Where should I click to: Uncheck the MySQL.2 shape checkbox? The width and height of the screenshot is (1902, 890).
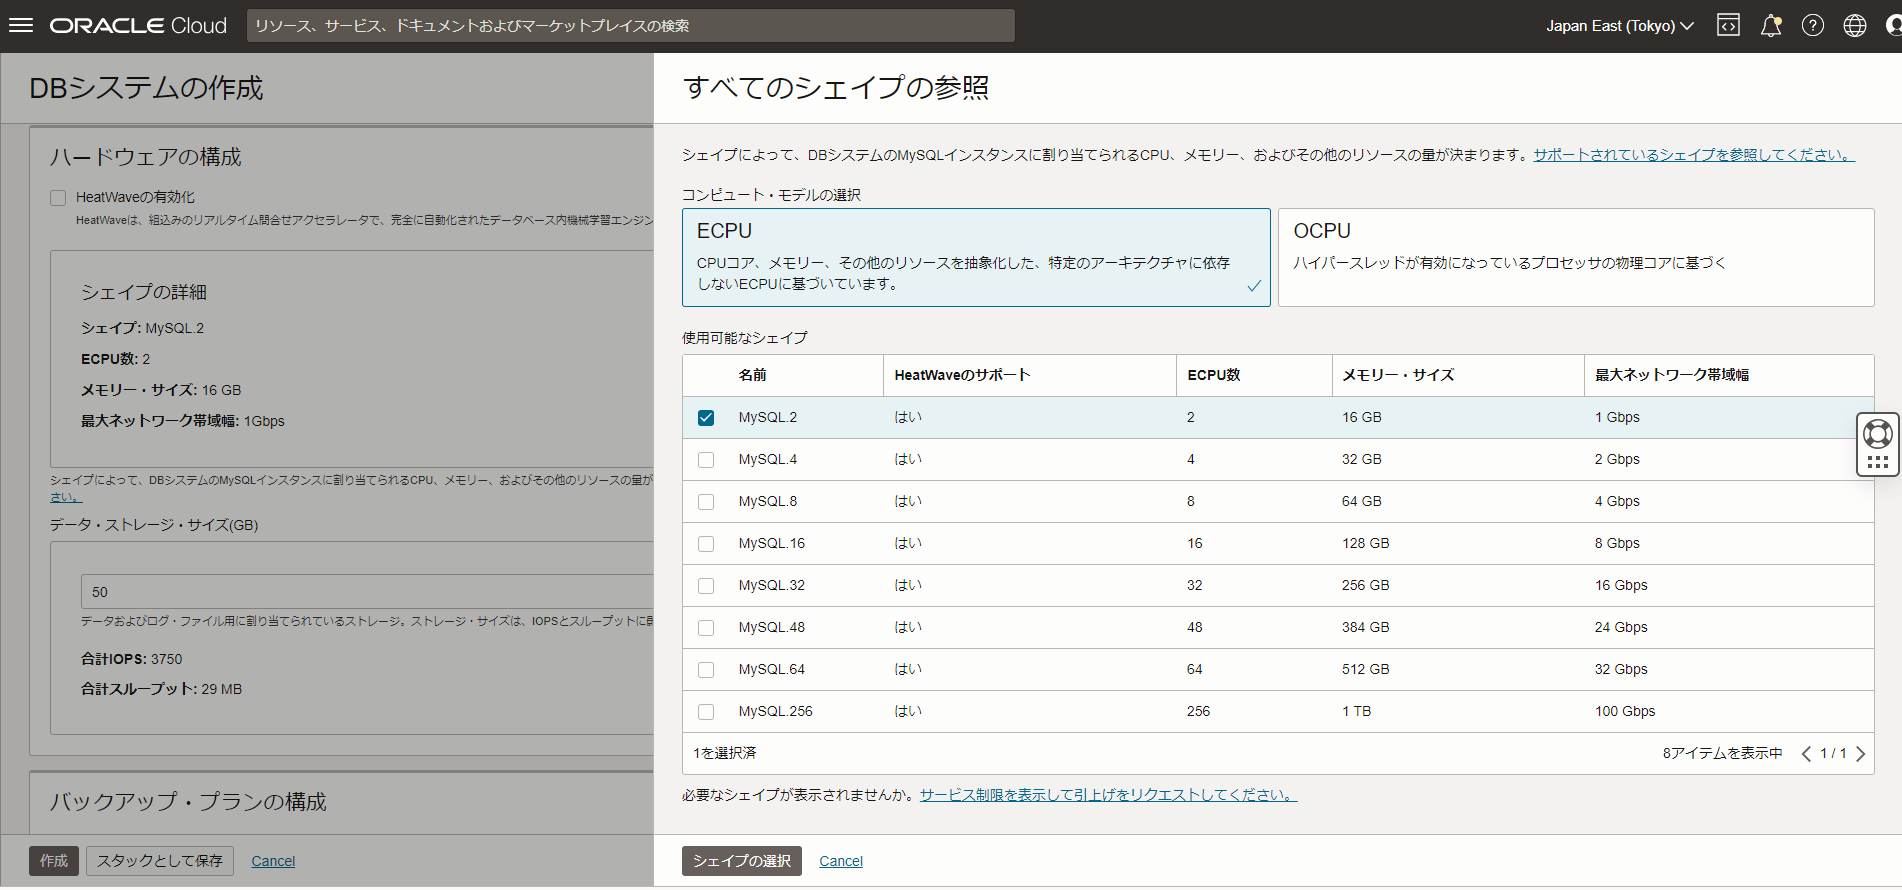(706, 418)
